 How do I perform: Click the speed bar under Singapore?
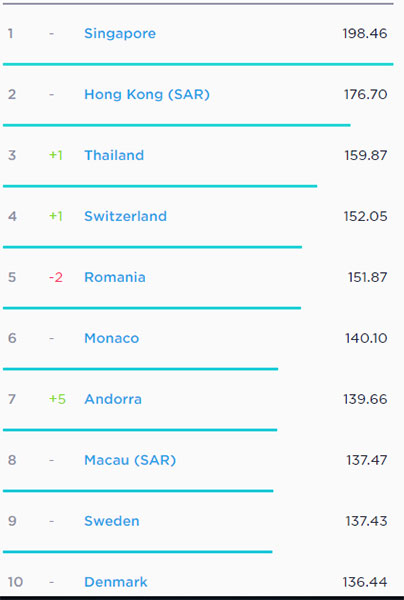198,64
